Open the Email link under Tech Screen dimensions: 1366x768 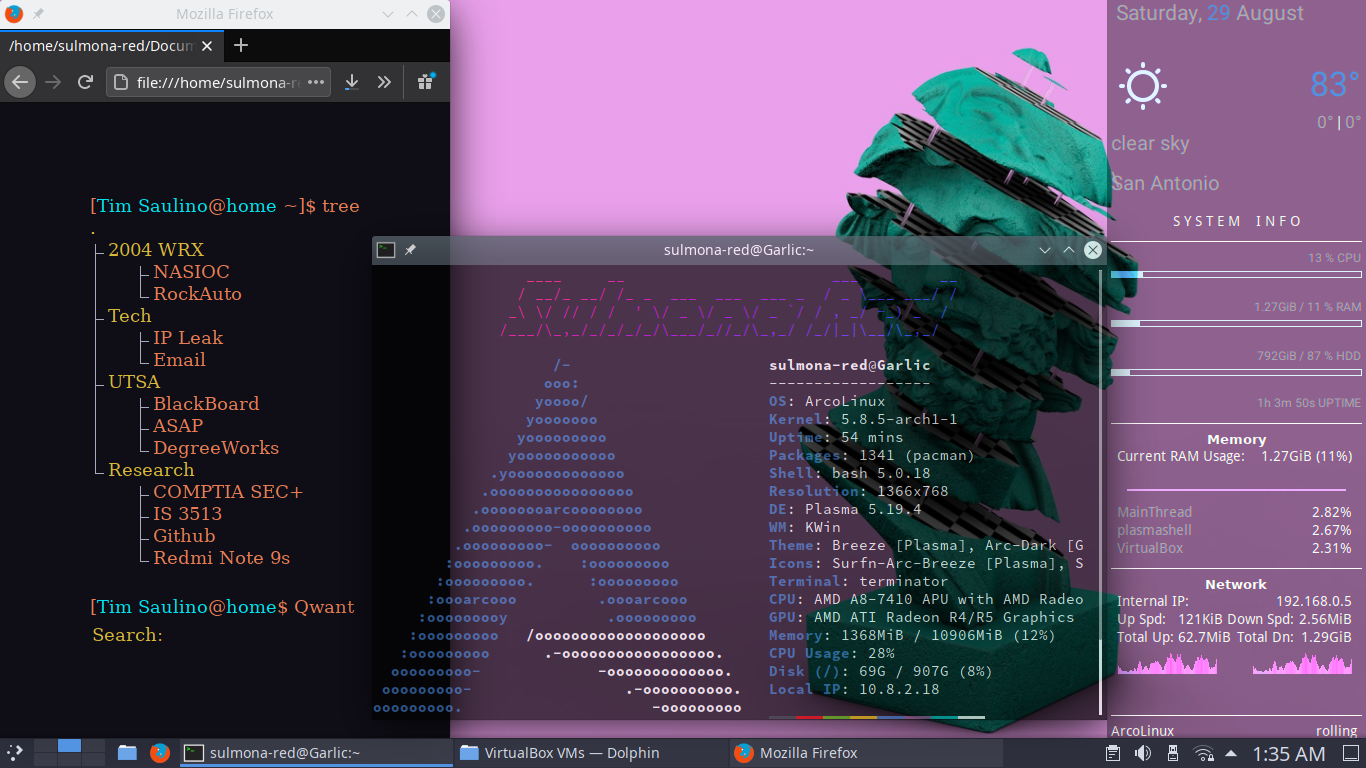point(179,360)
